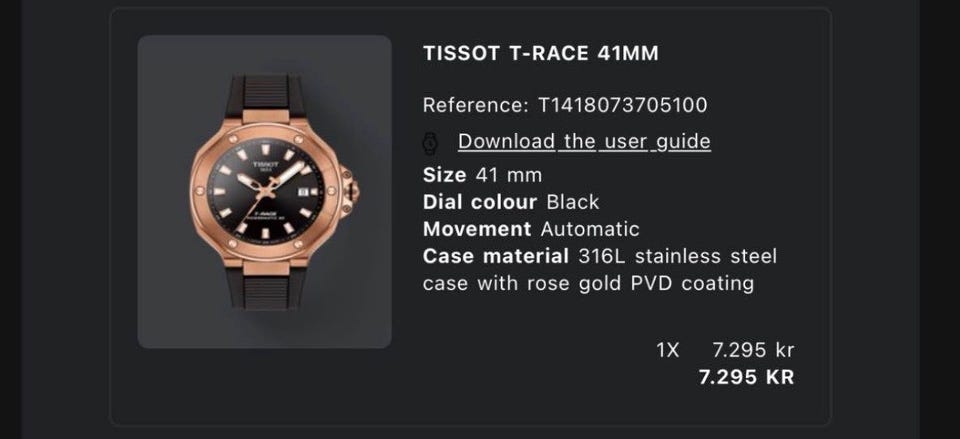Click the Case material description text
Image resolution: width=960 pixels, height=439 pixels.
pyautogui.click(x=599, y=270)
